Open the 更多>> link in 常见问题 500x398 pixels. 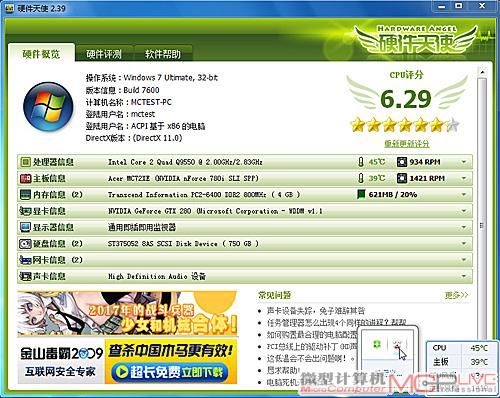pos(456,295)
